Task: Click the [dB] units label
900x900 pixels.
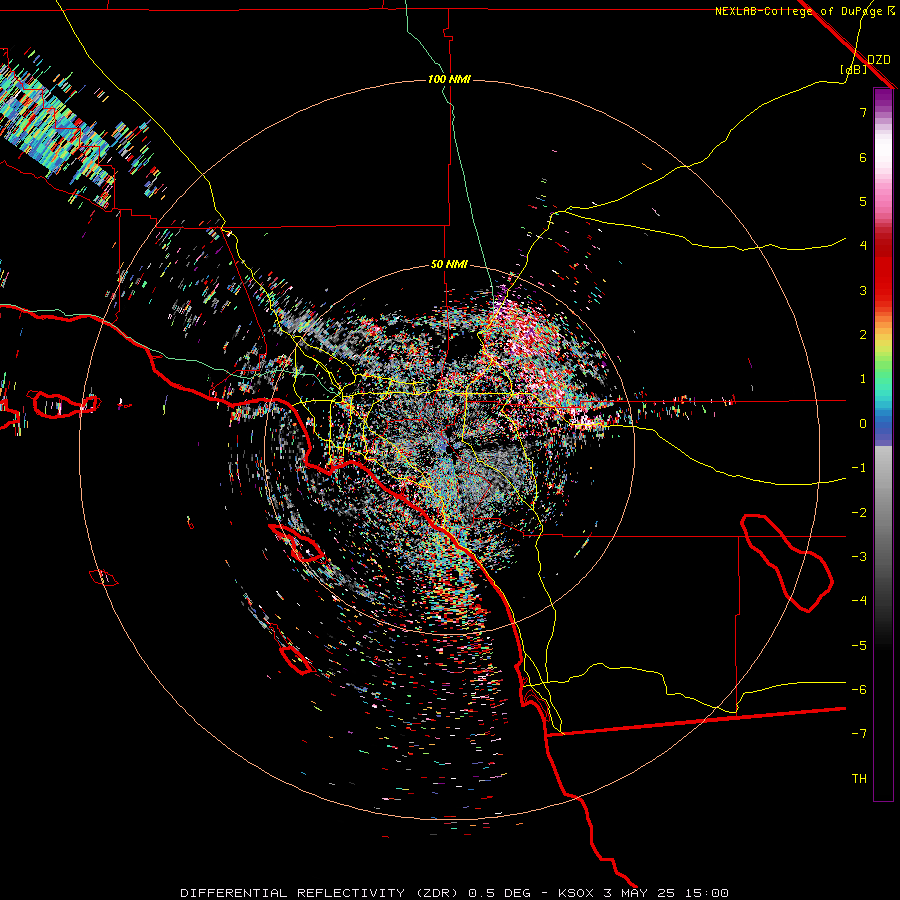Action: 854,70
